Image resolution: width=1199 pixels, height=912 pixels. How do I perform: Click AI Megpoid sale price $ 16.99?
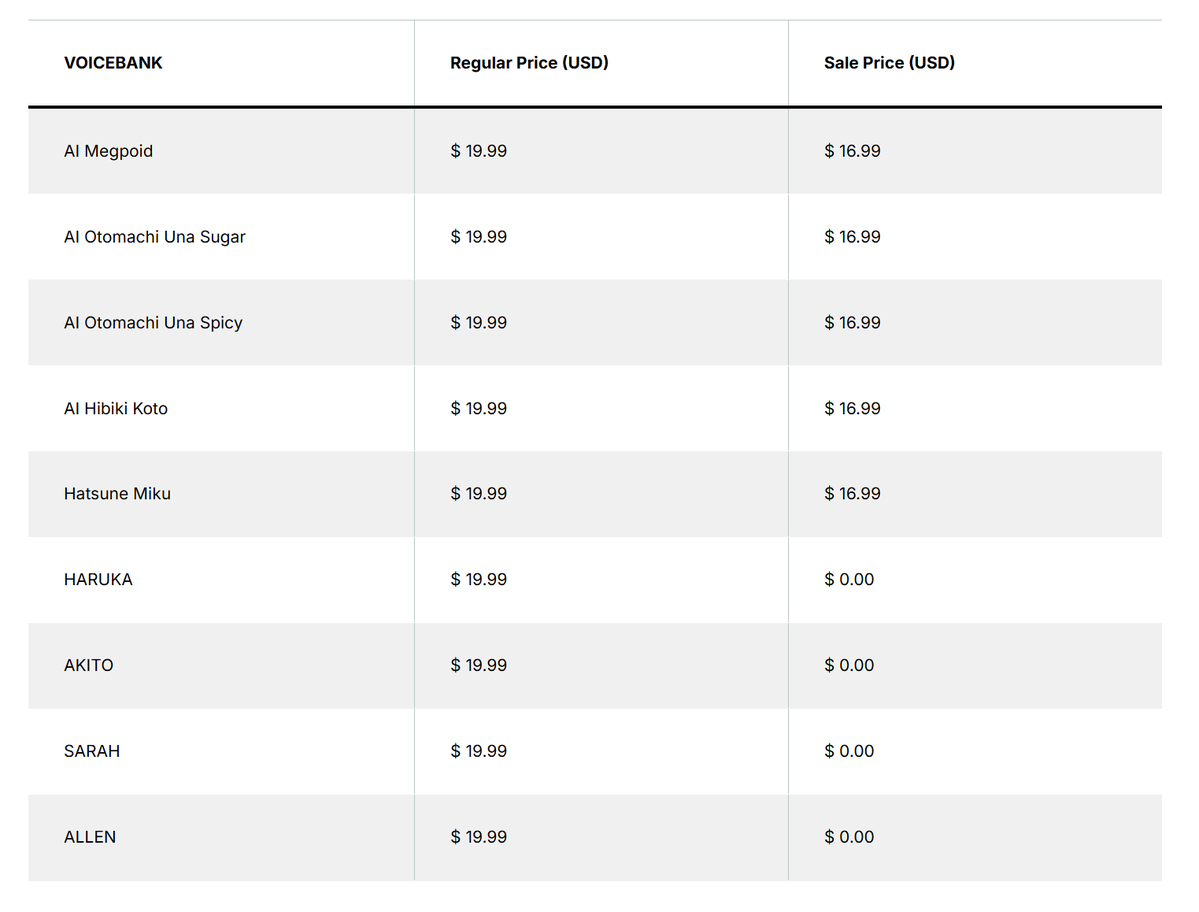(x=853, y=151)
